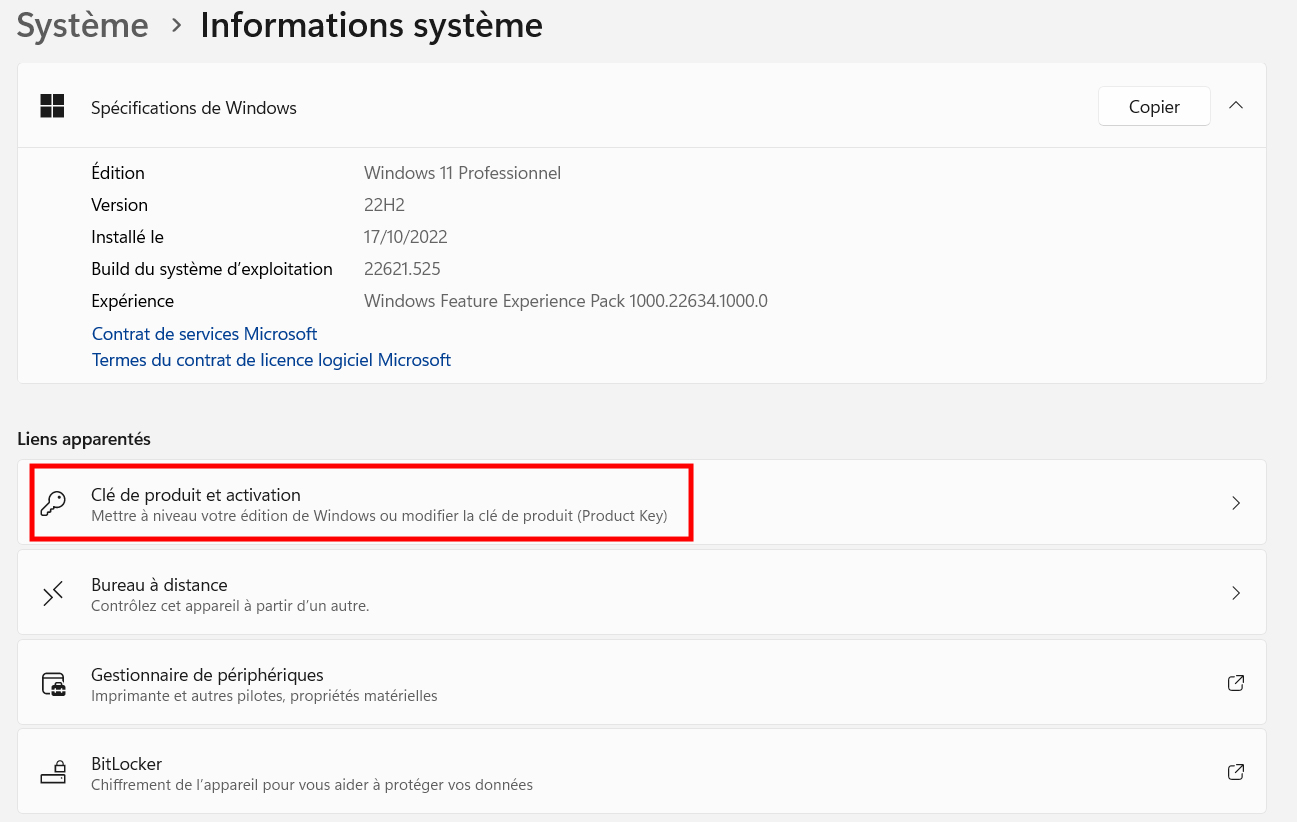Click the Informations système breadcrumb title
1297x822 pixels.
pyautogui.click(x=371, y=25)
